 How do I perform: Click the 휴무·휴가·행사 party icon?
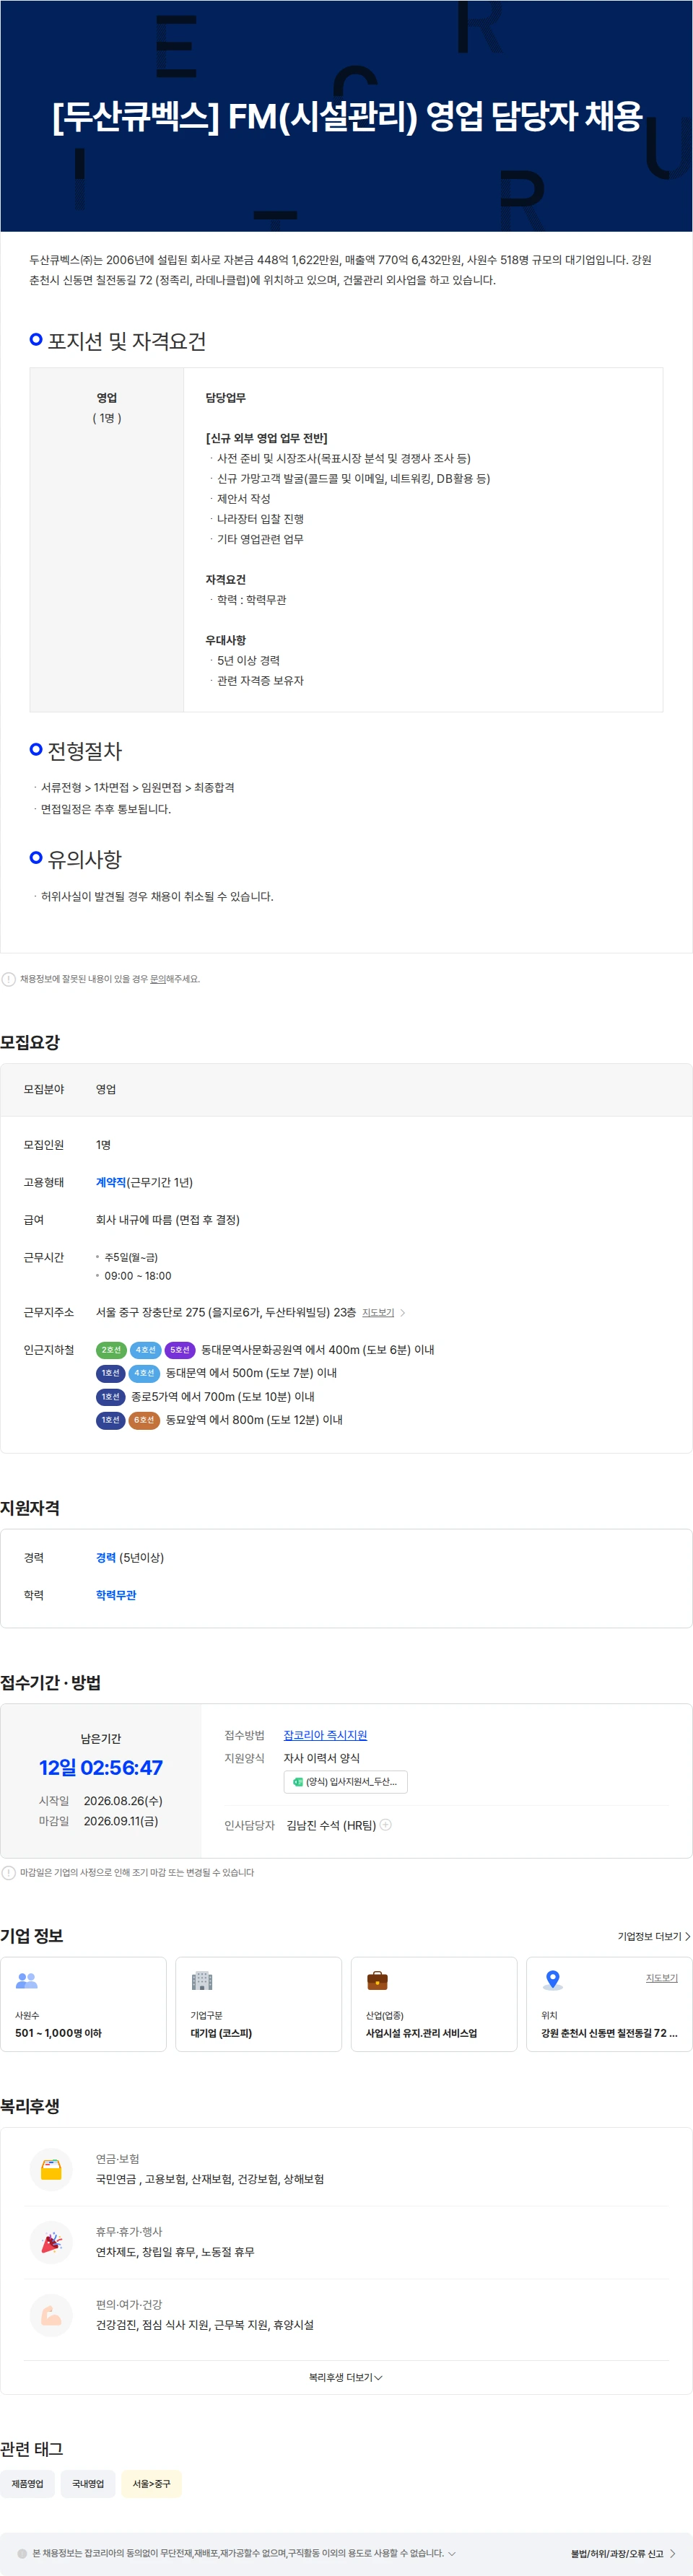point(51,2243)
